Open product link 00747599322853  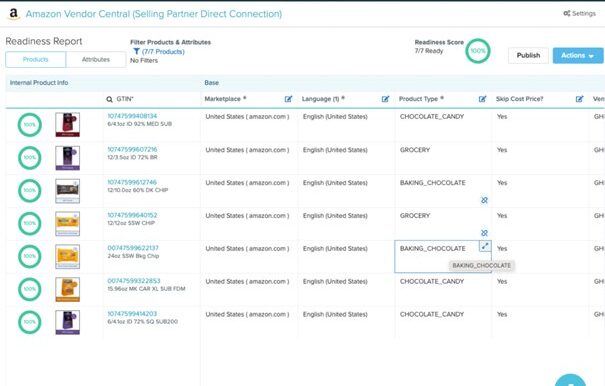point(134,281)
